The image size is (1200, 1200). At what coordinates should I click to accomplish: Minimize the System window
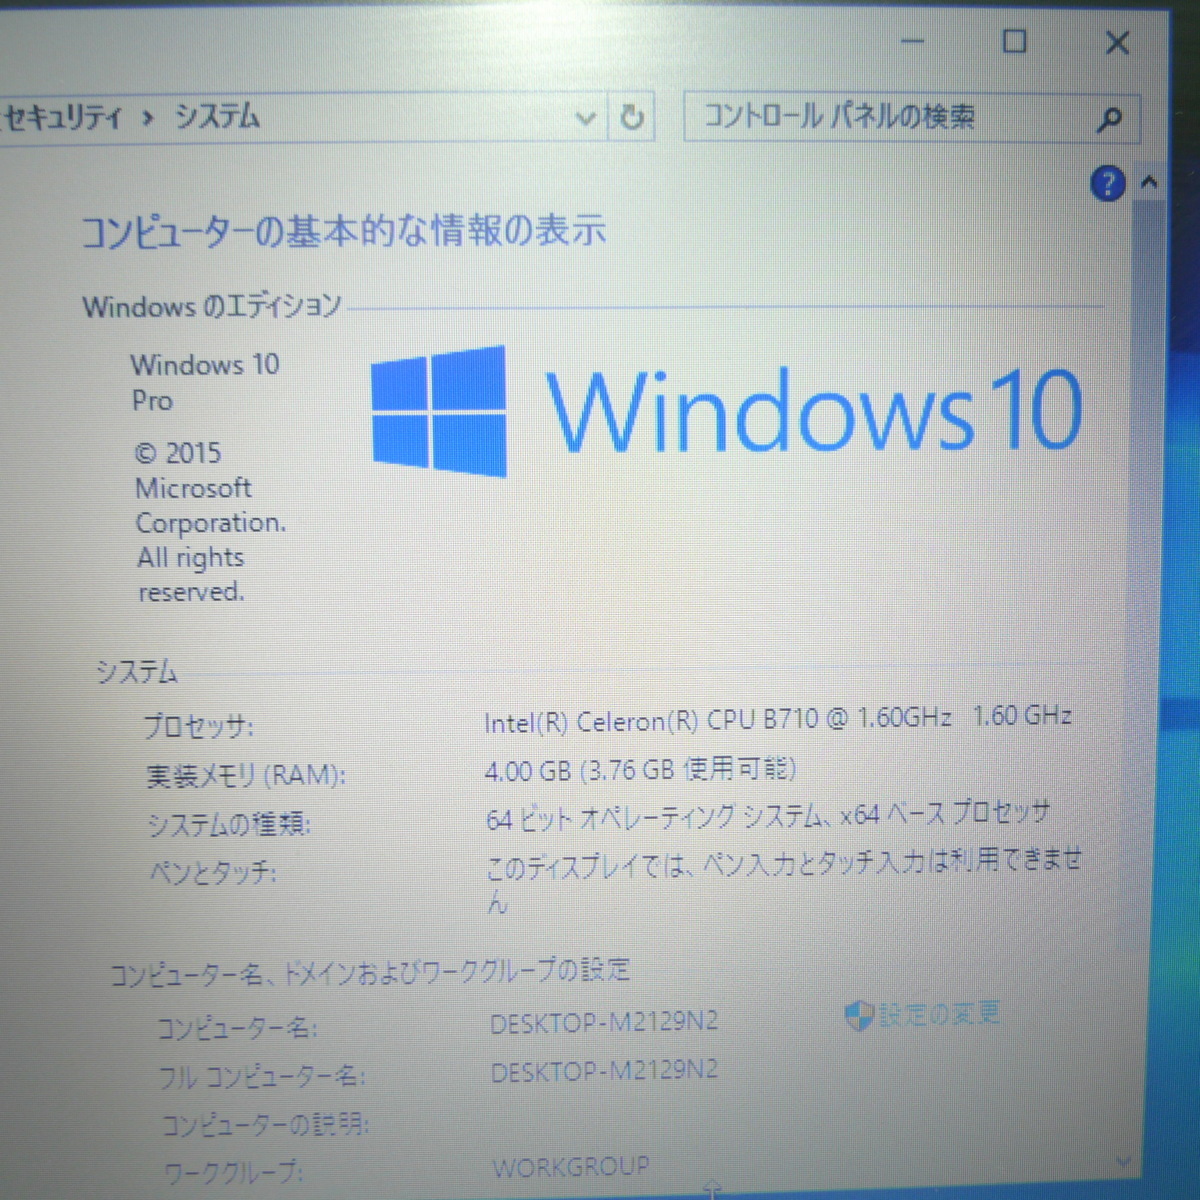click(912, 43)
